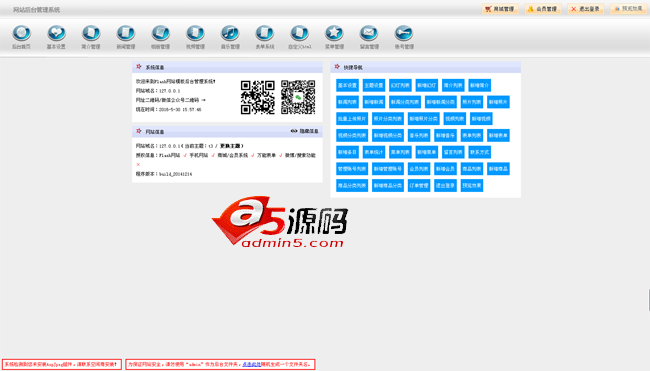650x371 pixels.
Task: Open 菜单管理 star icon
Action: pyautogui.click(x=335, y=33)
